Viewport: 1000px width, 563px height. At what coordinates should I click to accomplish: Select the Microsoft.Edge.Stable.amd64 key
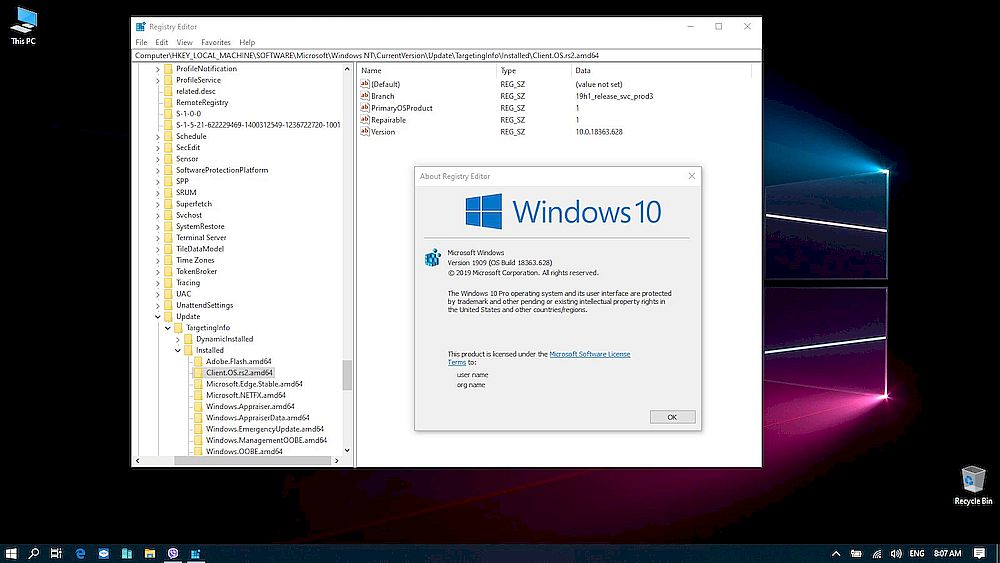pos(254,384)
